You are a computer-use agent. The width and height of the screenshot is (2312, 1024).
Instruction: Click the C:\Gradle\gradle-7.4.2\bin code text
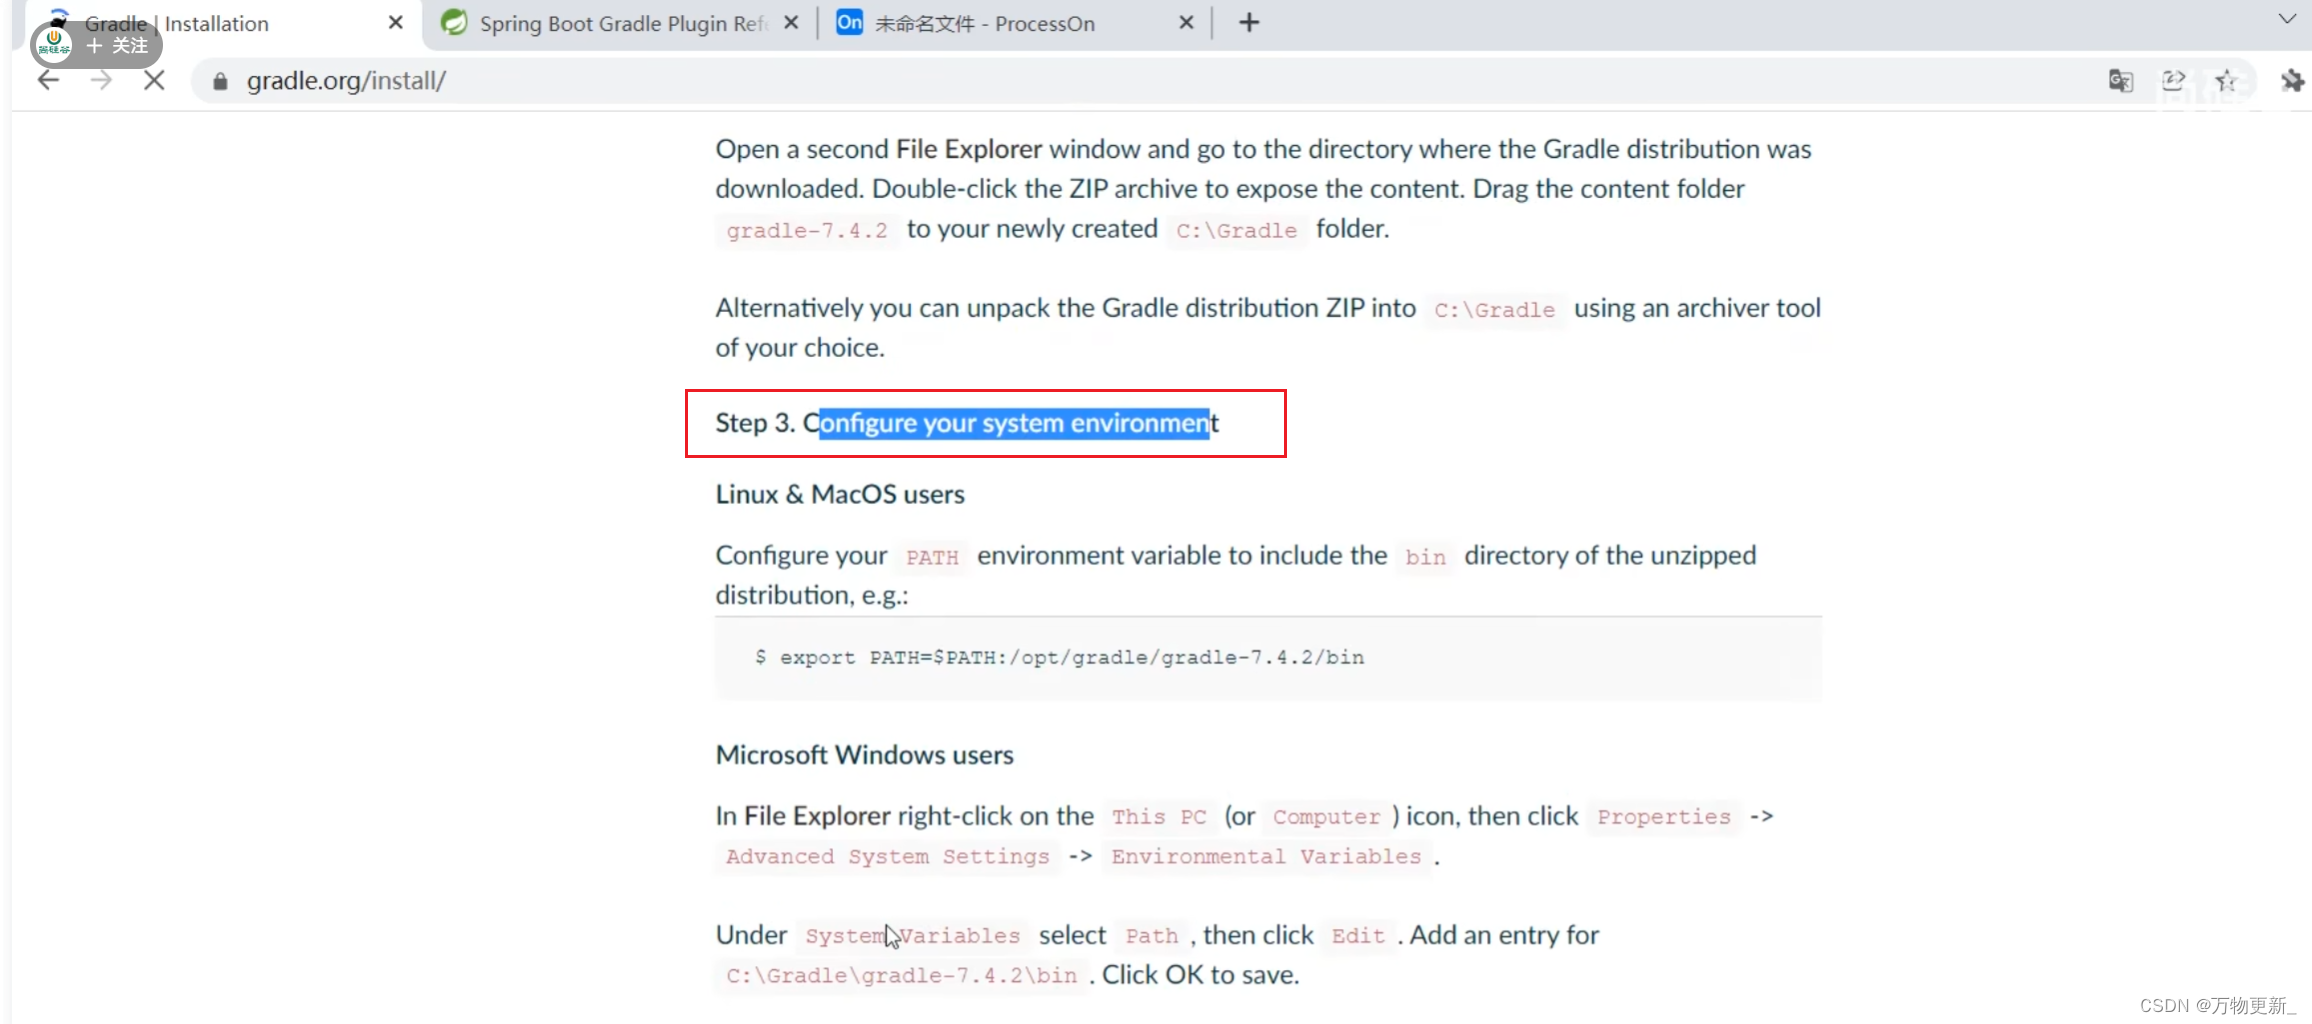coord(902,976)
